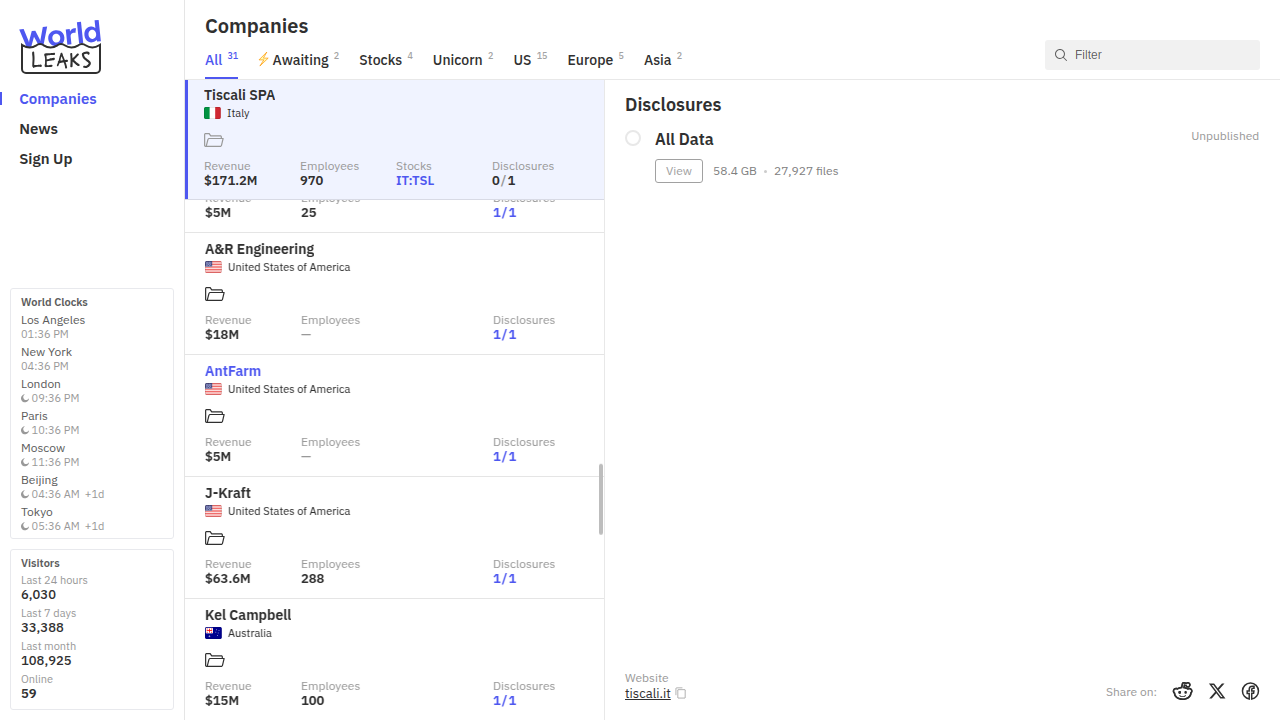Click the Companies page heading
The height and width of the screenshot is (720, 1280).
coord(257,26)
